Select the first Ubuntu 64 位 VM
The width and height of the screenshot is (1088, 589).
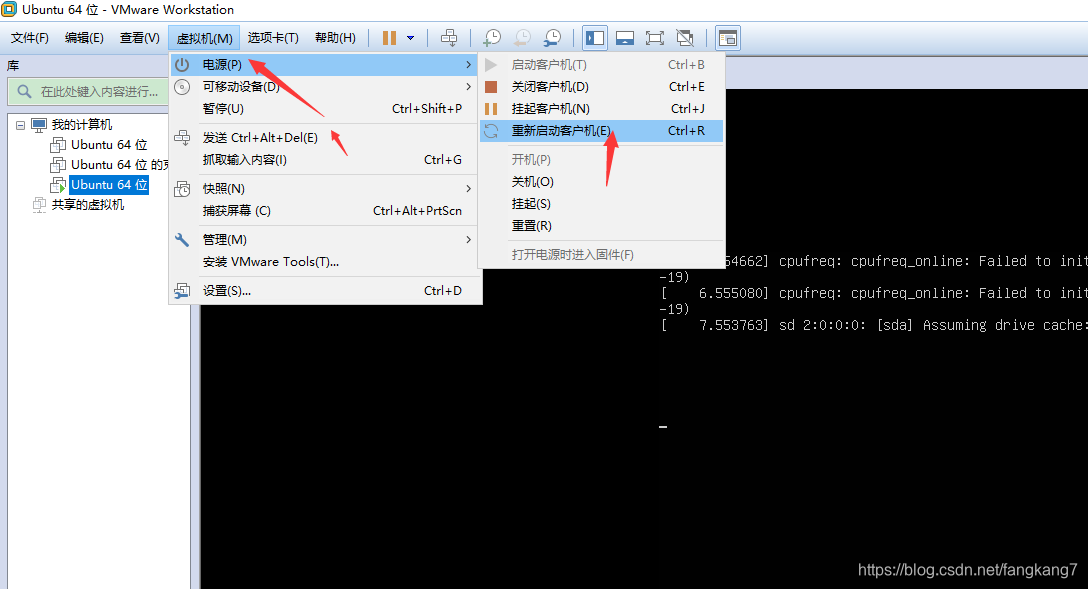point(109,145)
